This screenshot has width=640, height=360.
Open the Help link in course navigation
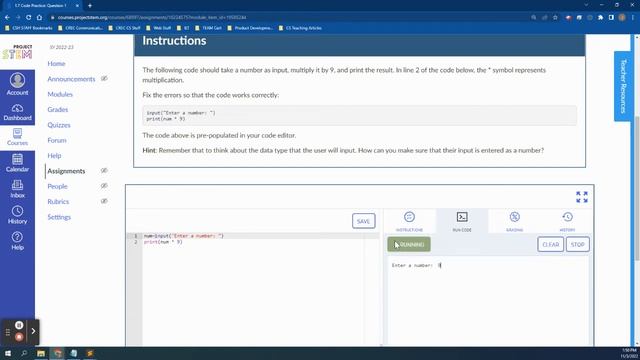(x=54, y=156)
